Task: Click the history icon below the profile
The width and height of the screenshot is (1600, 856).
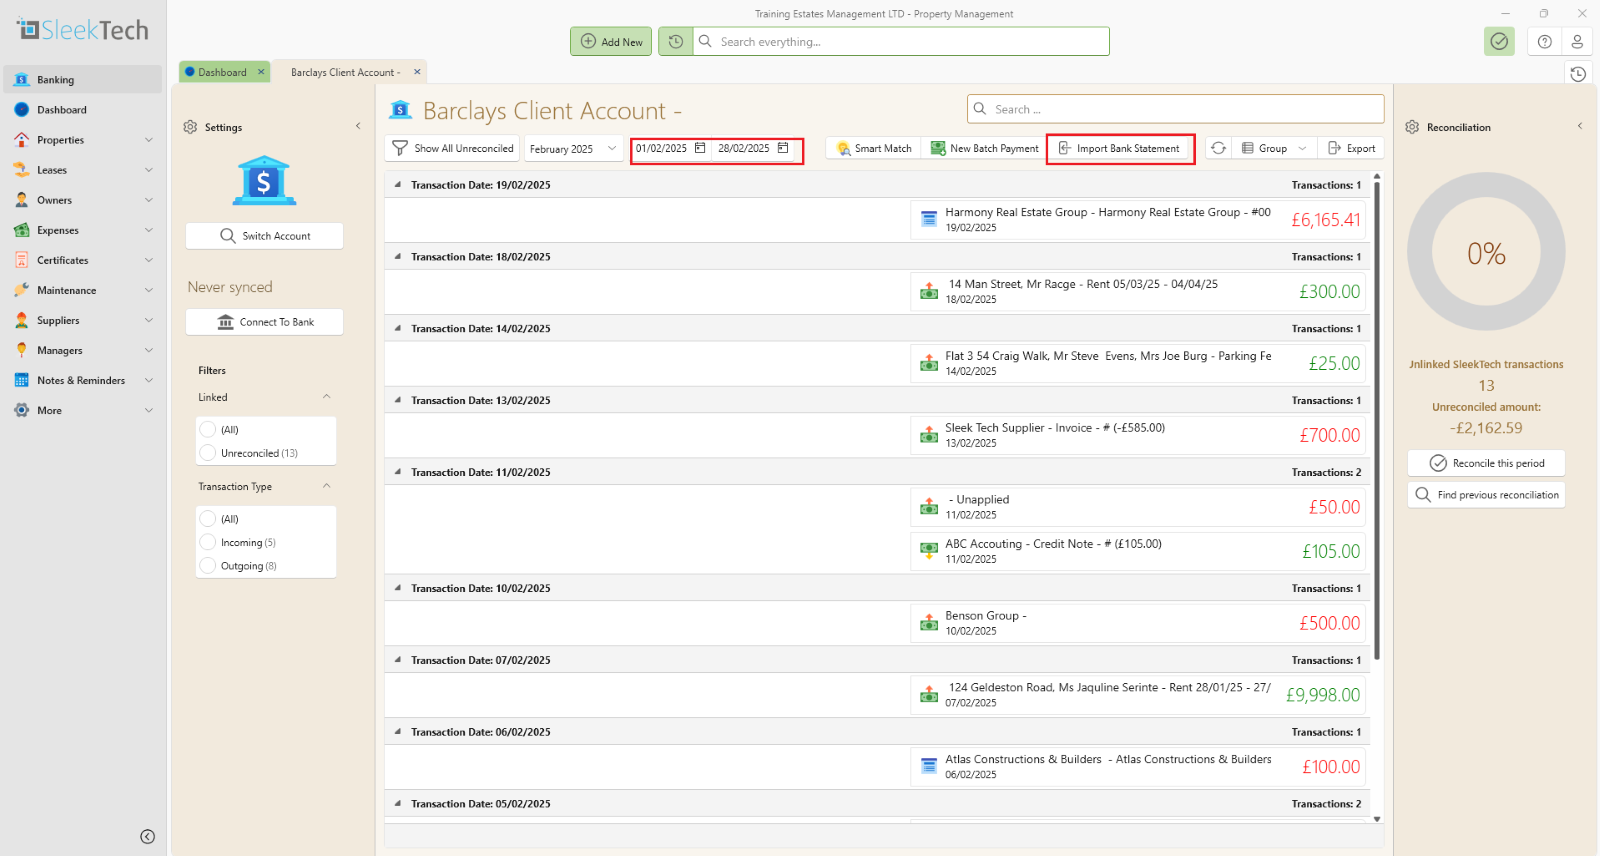Action: pyautogui.click(x=1578, y=74)
